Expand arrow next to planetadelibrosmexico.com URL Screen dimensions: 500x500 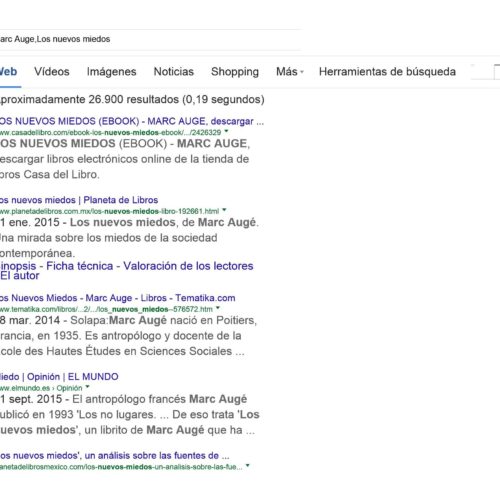point(248,466)
